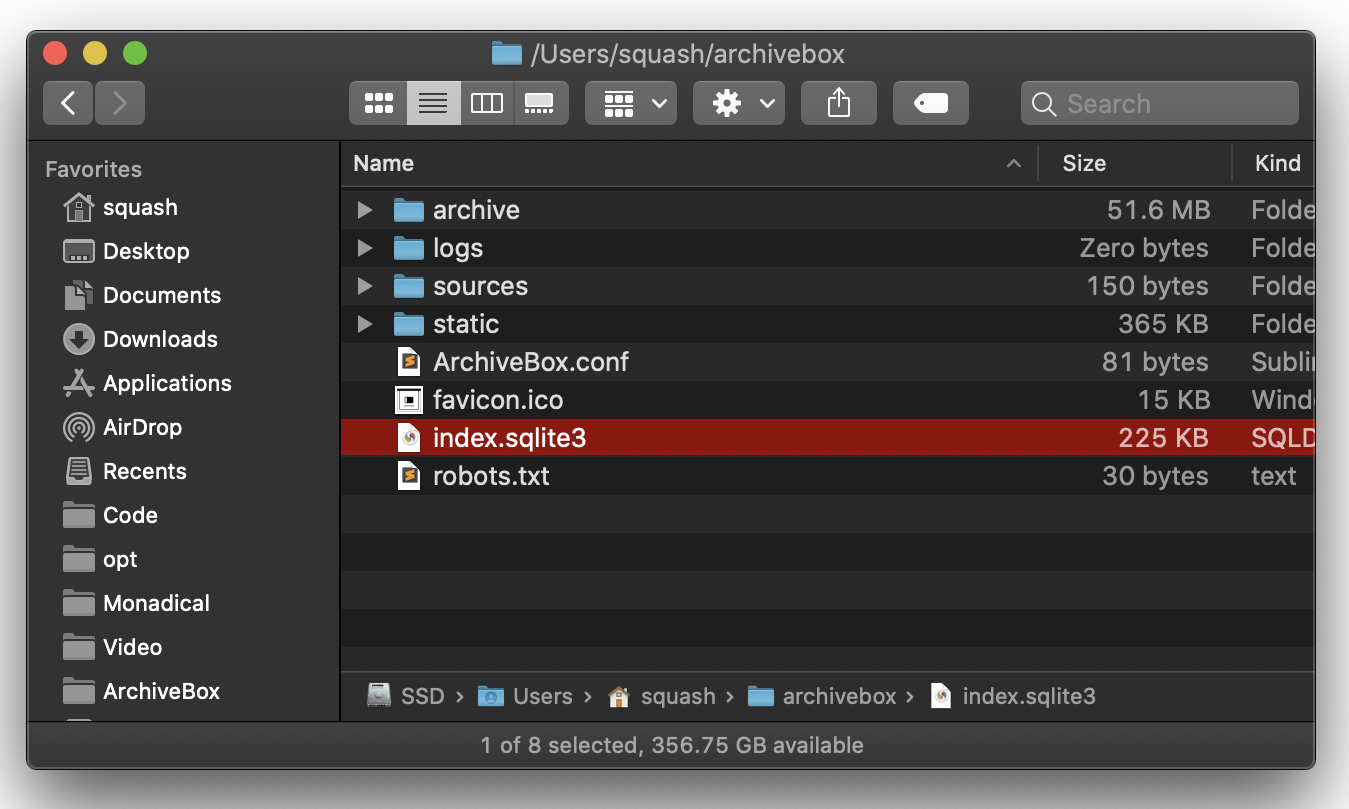
Task: Click the Edit Tags button
Action: pyautogui.click(x=931, y=103)
